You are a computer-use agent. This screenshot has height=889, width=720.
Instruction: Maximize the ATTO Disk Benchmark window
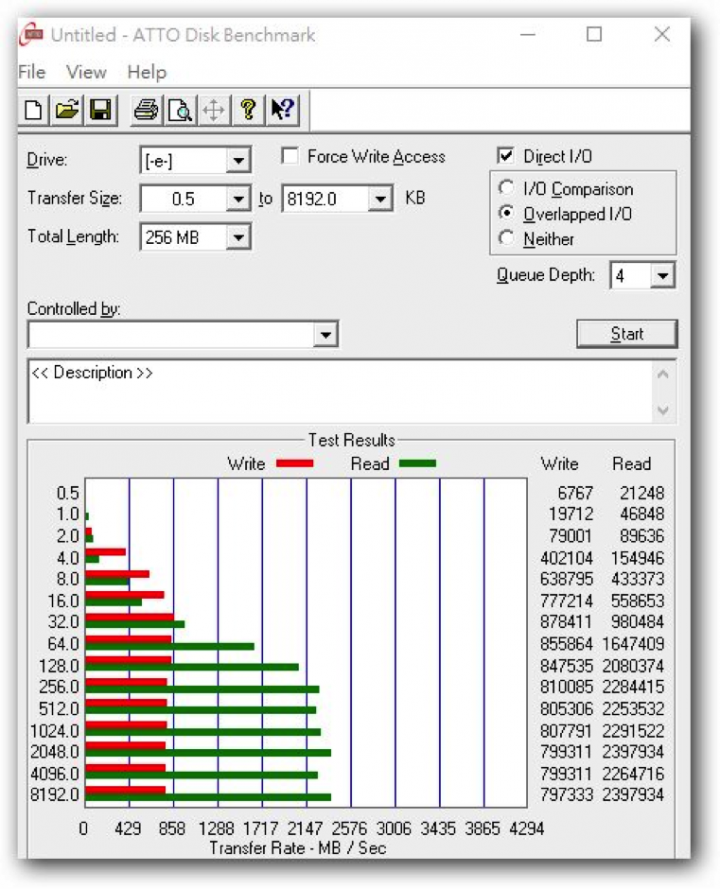click(594, 35)
